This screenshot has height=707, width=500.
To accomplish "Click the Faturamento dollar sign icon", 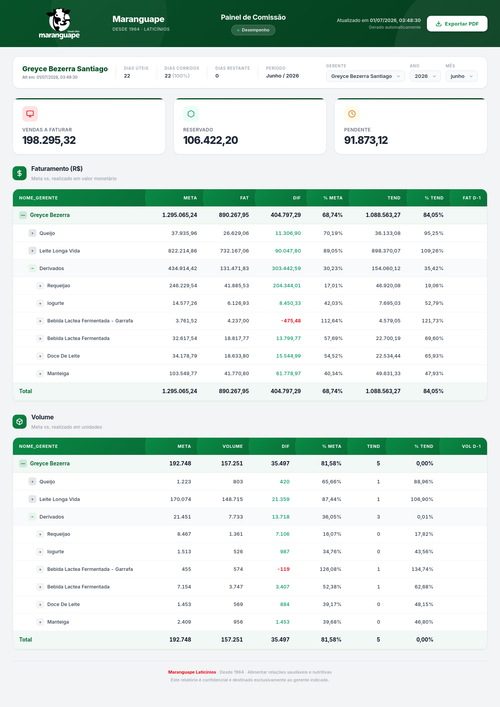I will (x=19, y=173).
